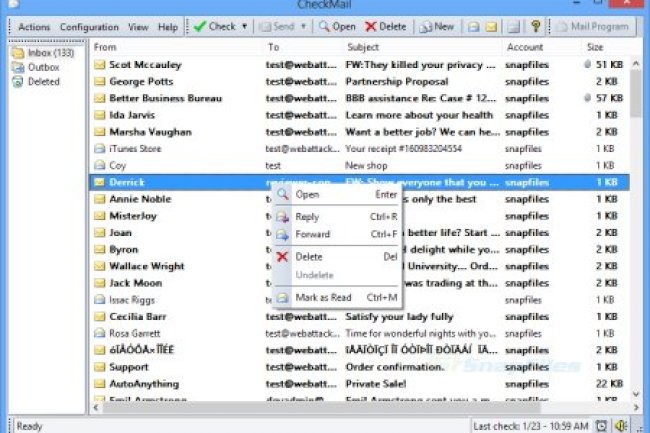Open the Outbox folder
This screenshot has width=650, height=433.
click(43, 67)
